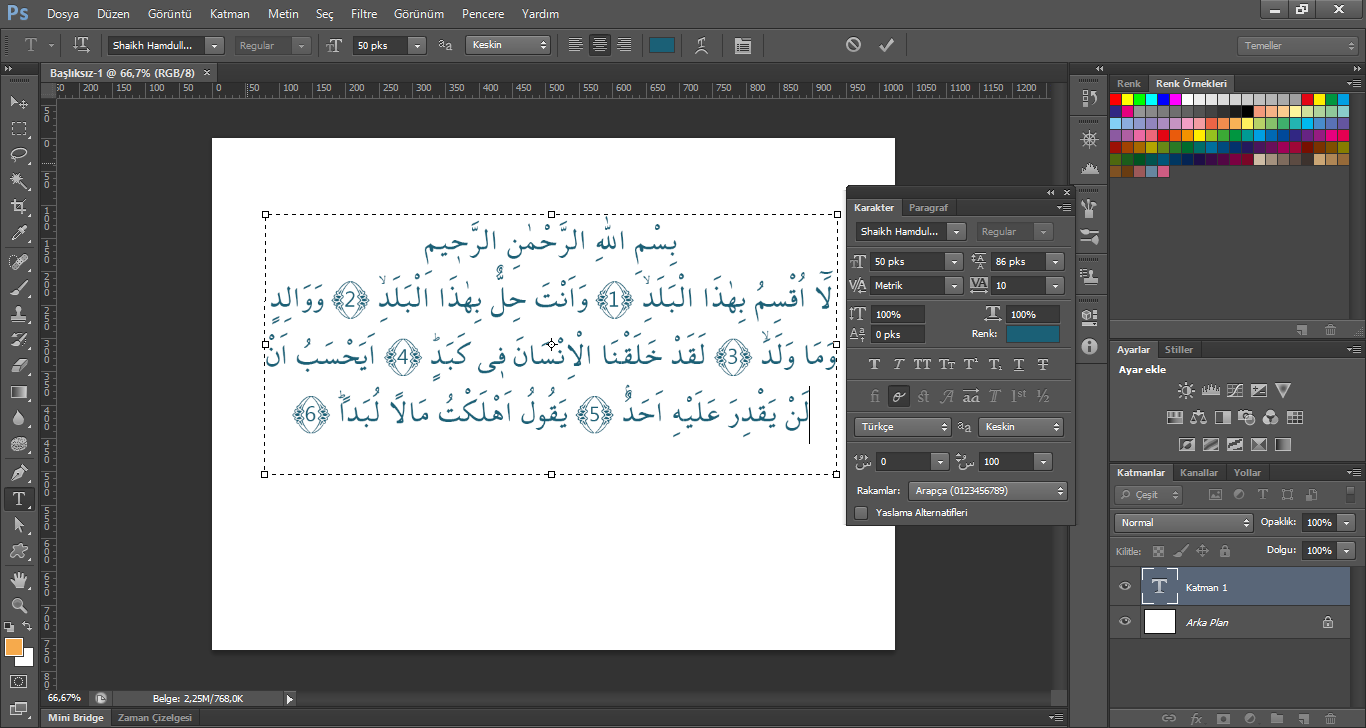The image size is (1366, 728).
Task: Select the Zoom tool
Action: (19, 606)
